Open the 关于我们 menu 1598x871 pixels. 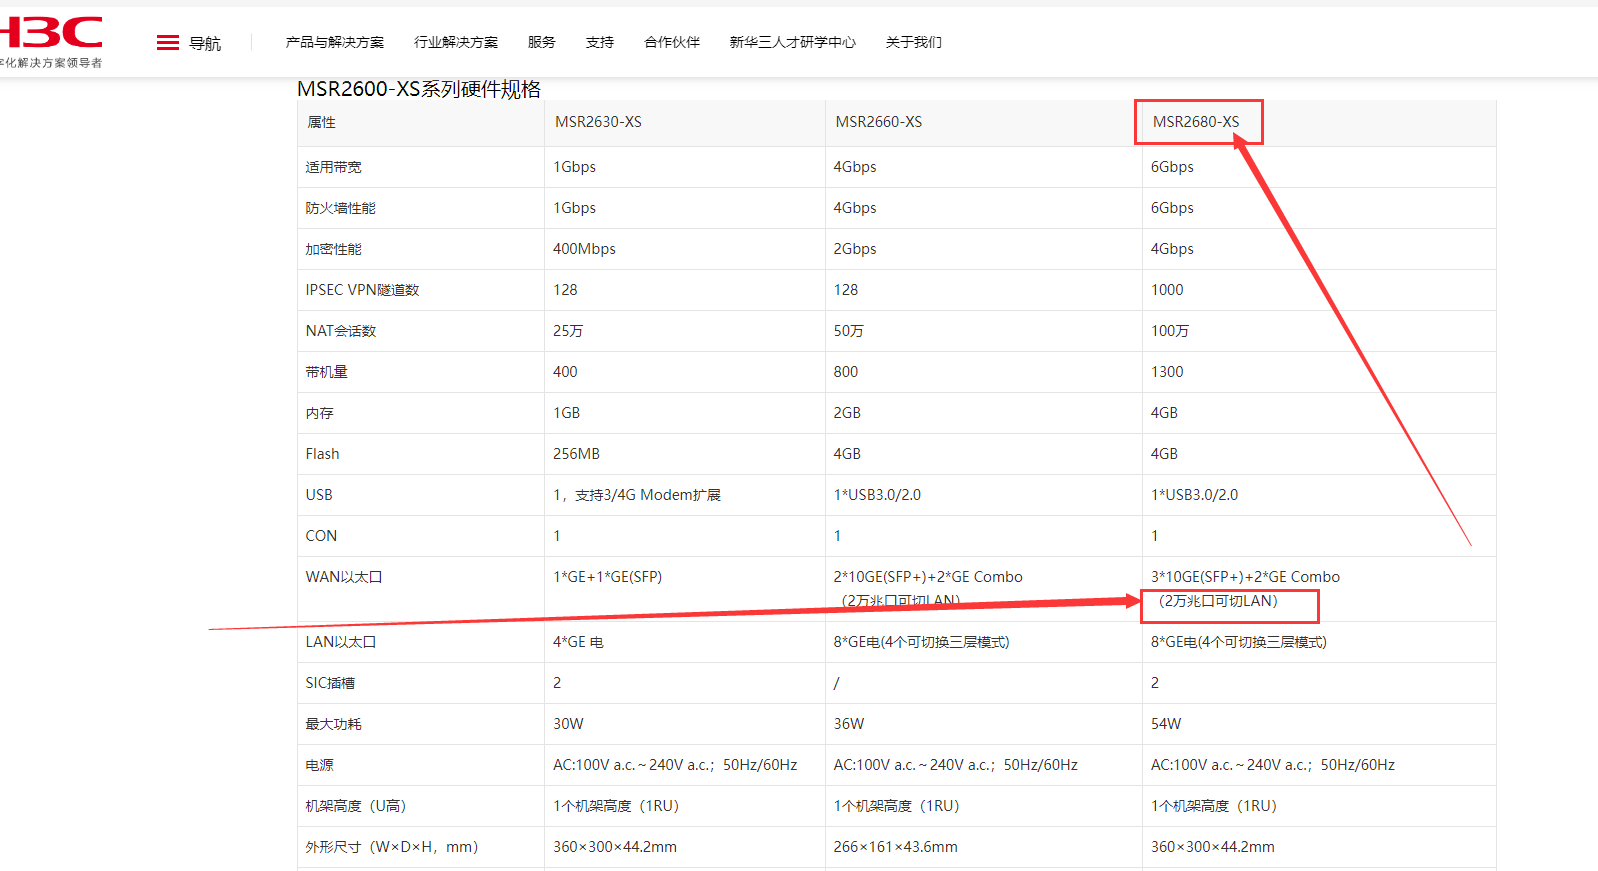pos(914,42)
